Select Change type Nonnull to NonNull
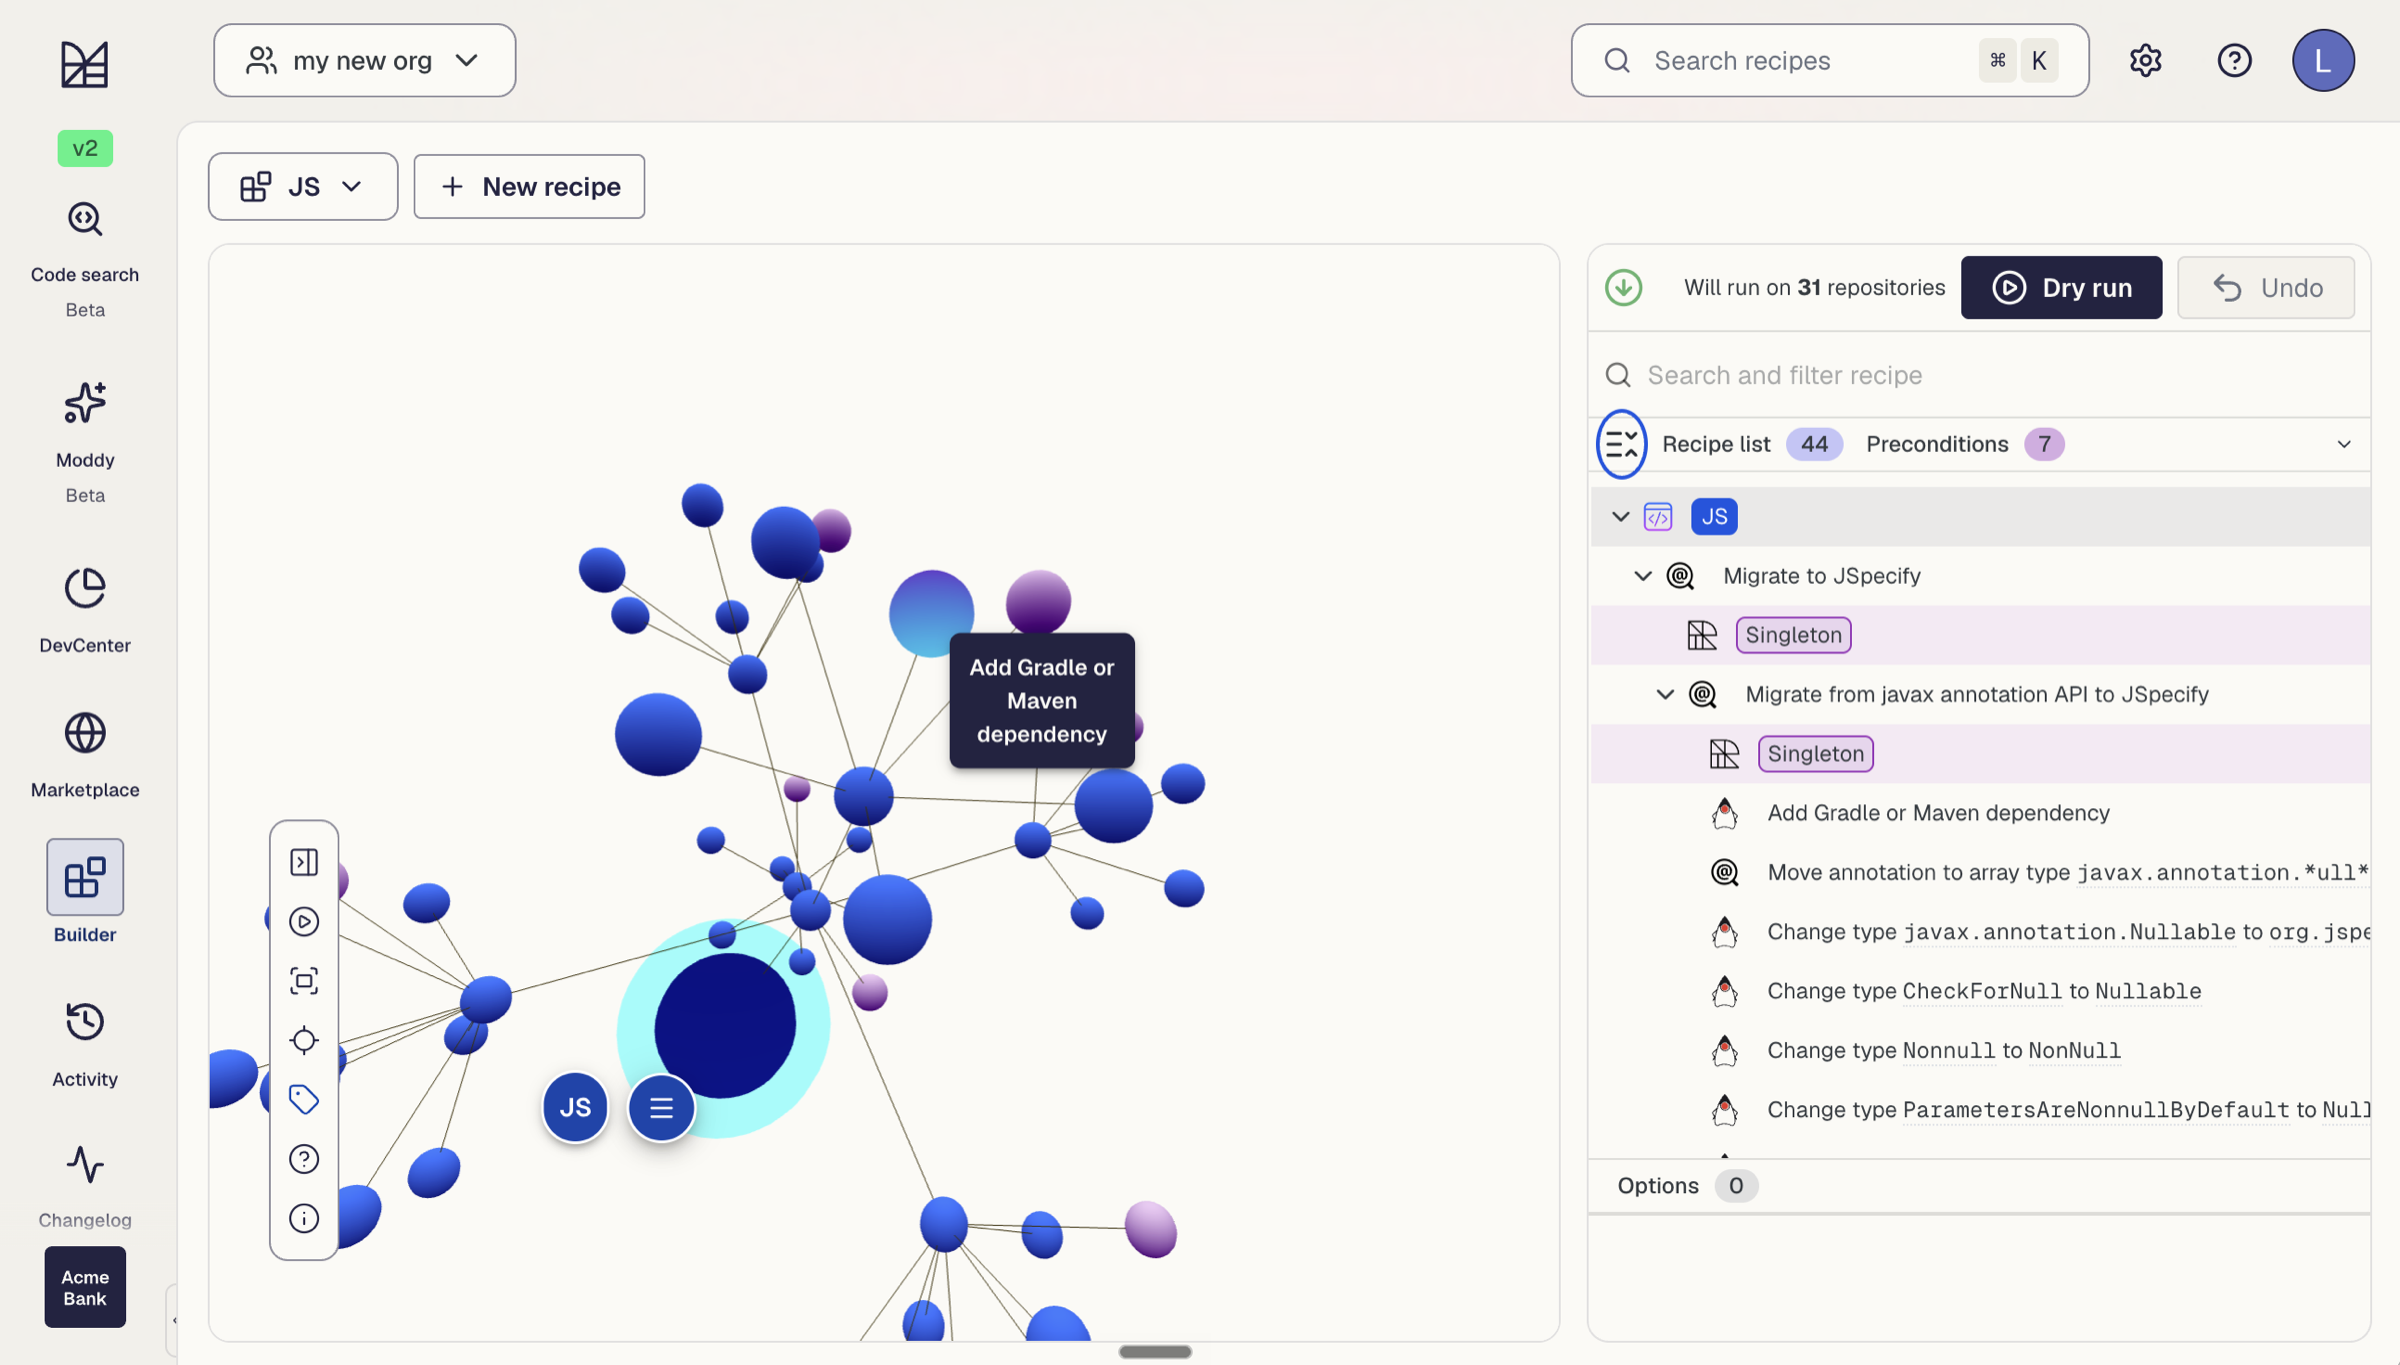The height and width of the screenshot is (1365, 2400). 1980,1051
